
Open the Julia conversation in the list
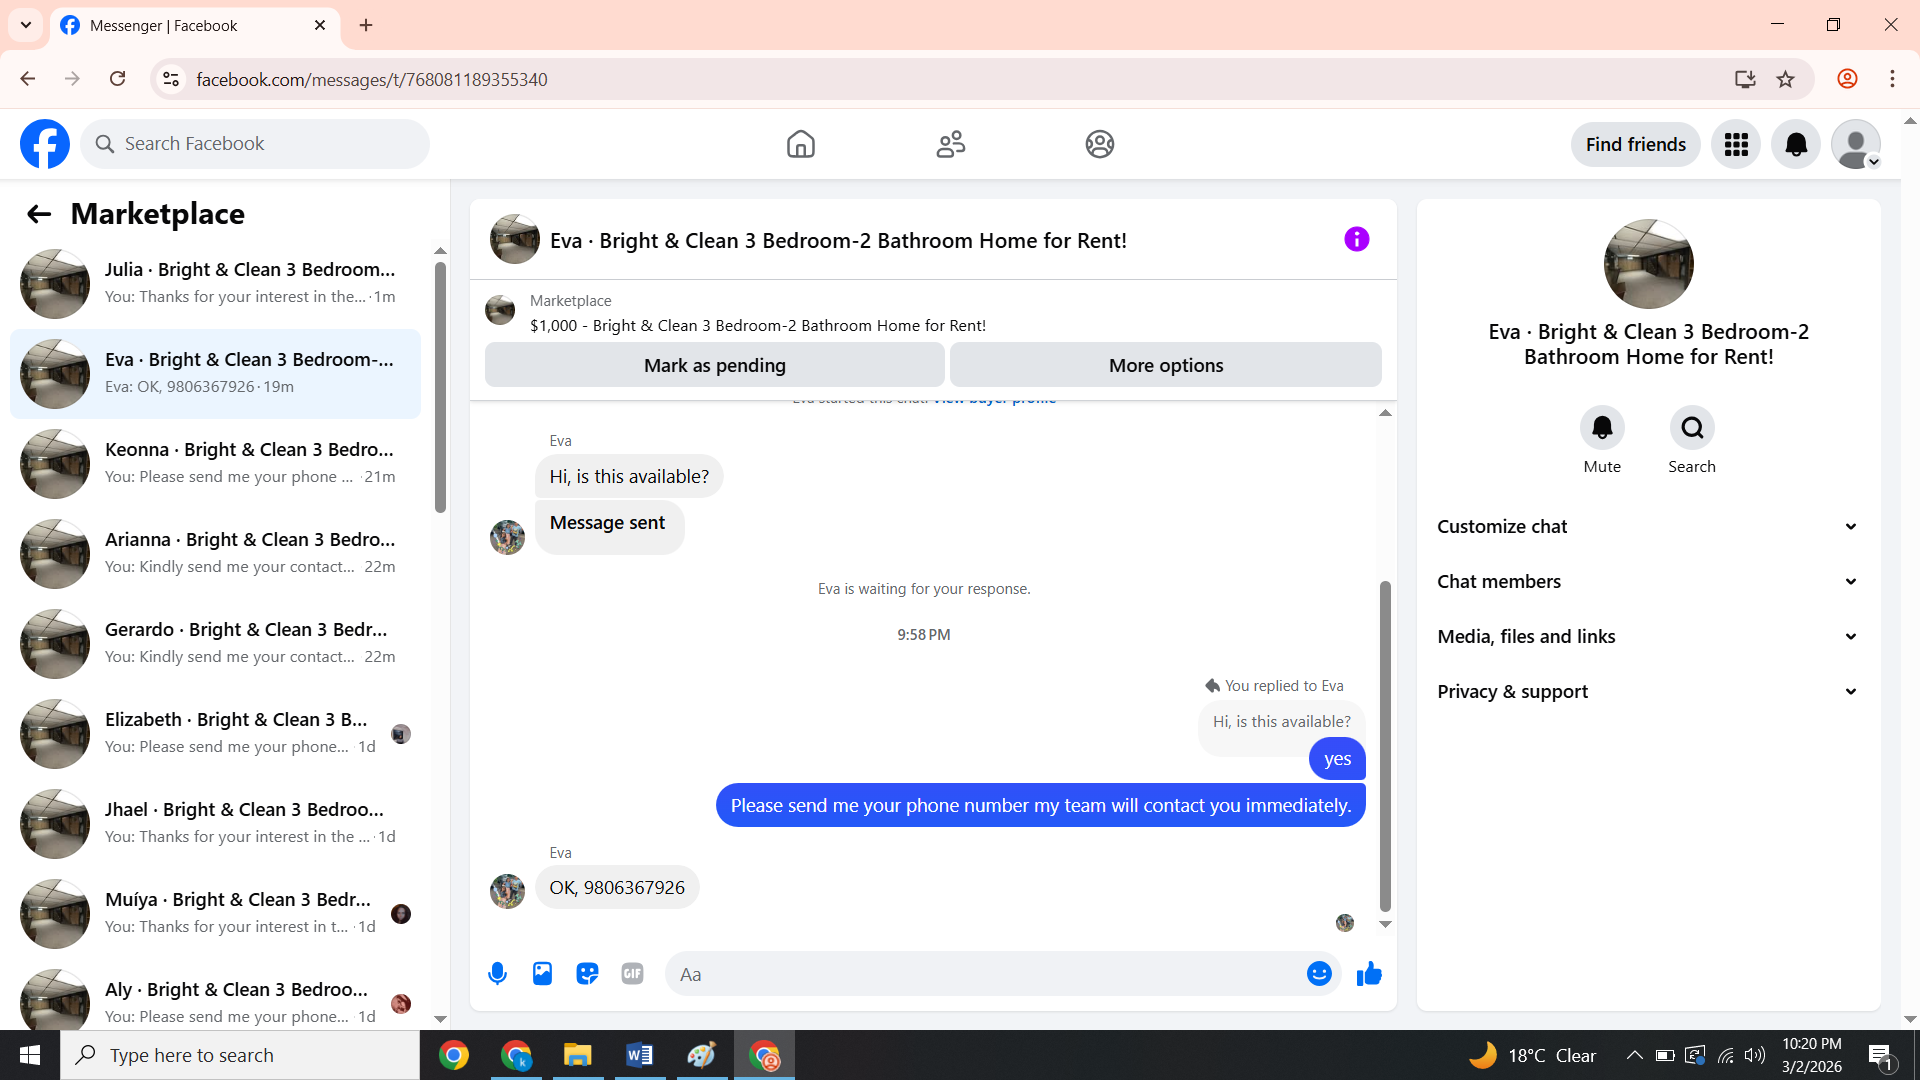[x=215, y=283]
